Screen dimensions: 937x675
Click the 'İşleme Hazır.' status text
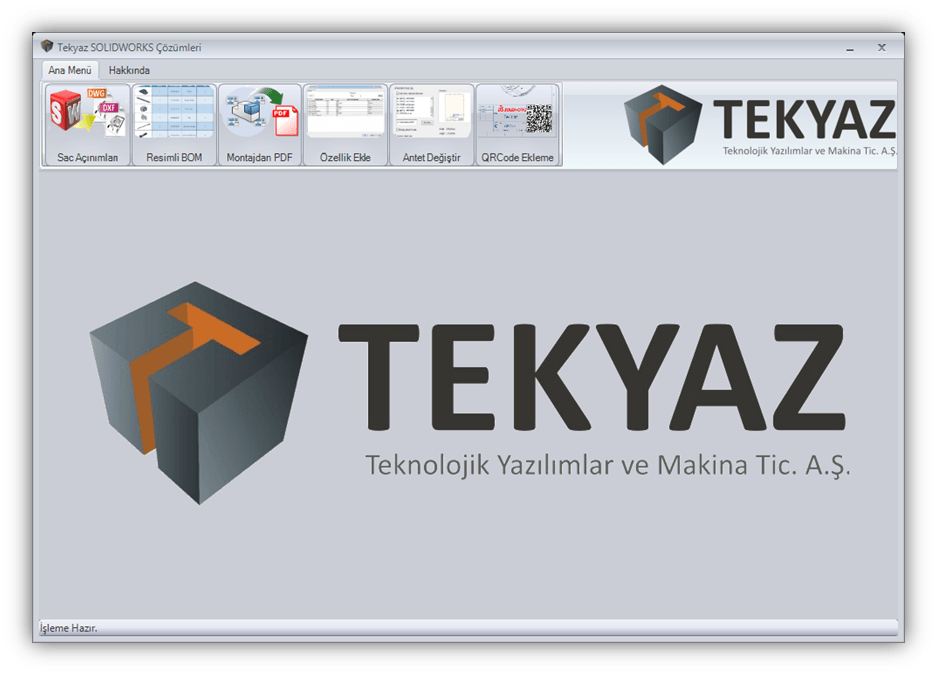point(69,628)
